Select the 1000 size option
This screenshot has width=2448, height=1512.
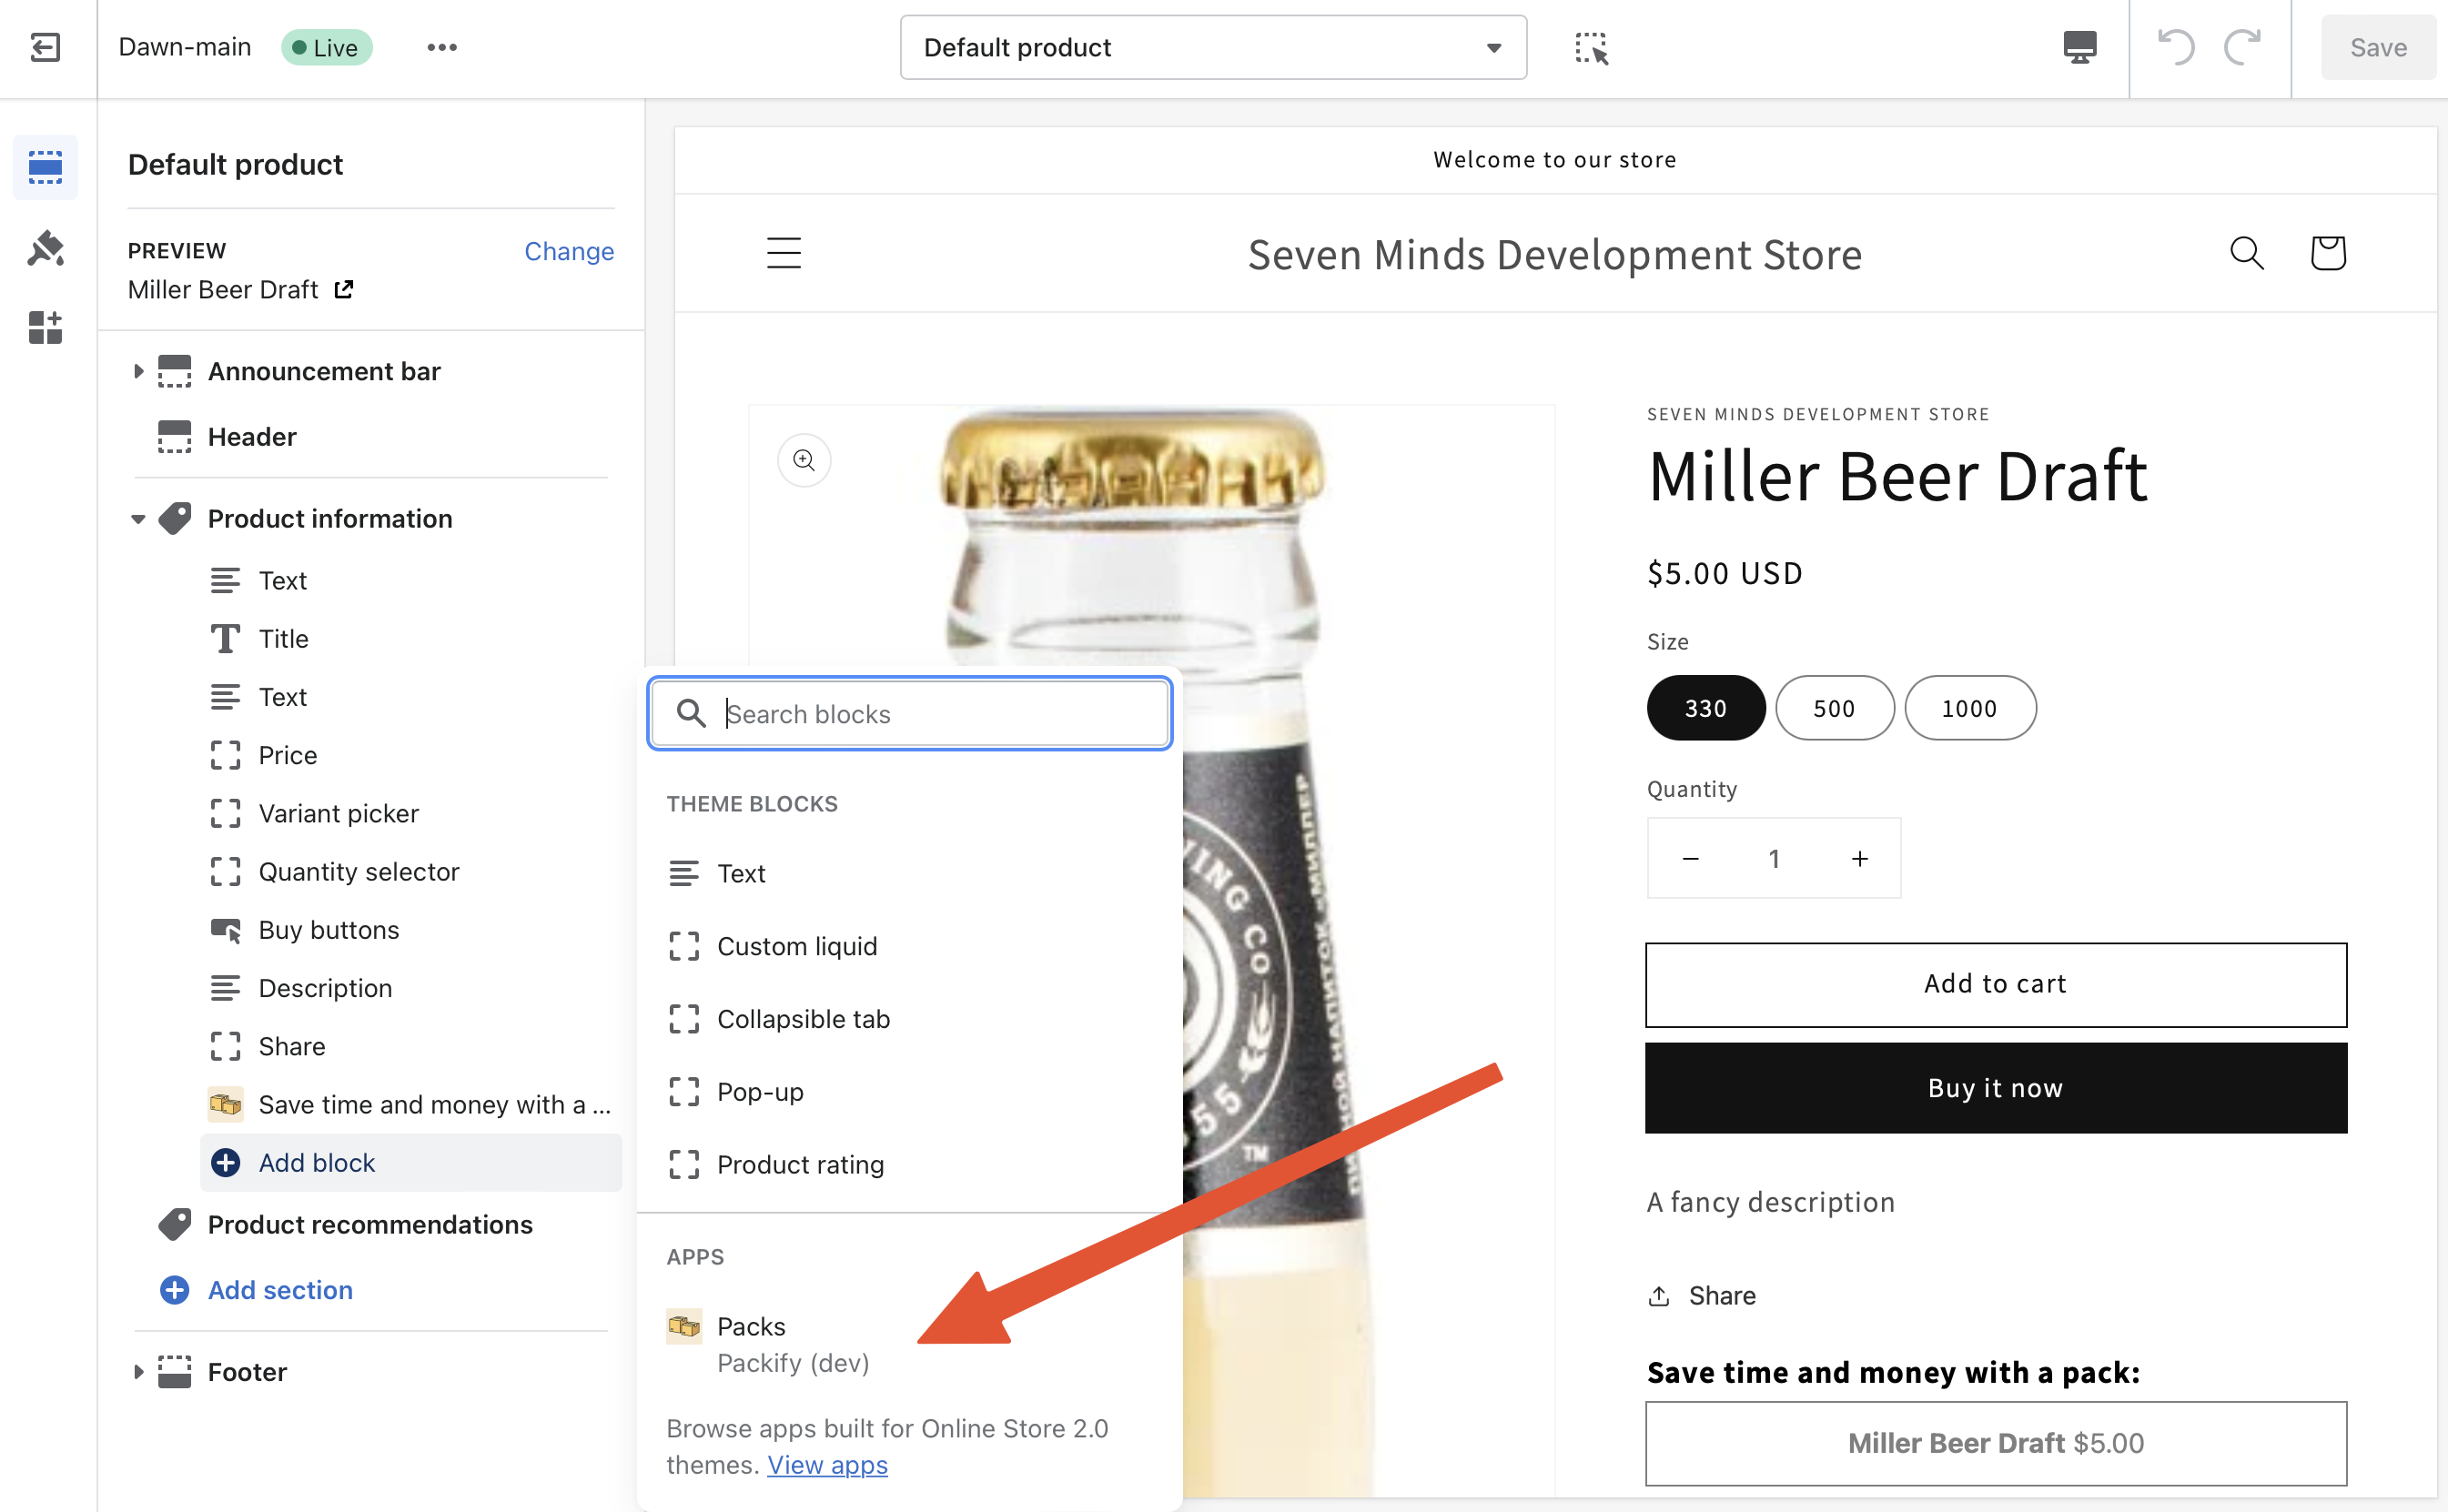pyautogui.click(x=1969, y=708)
